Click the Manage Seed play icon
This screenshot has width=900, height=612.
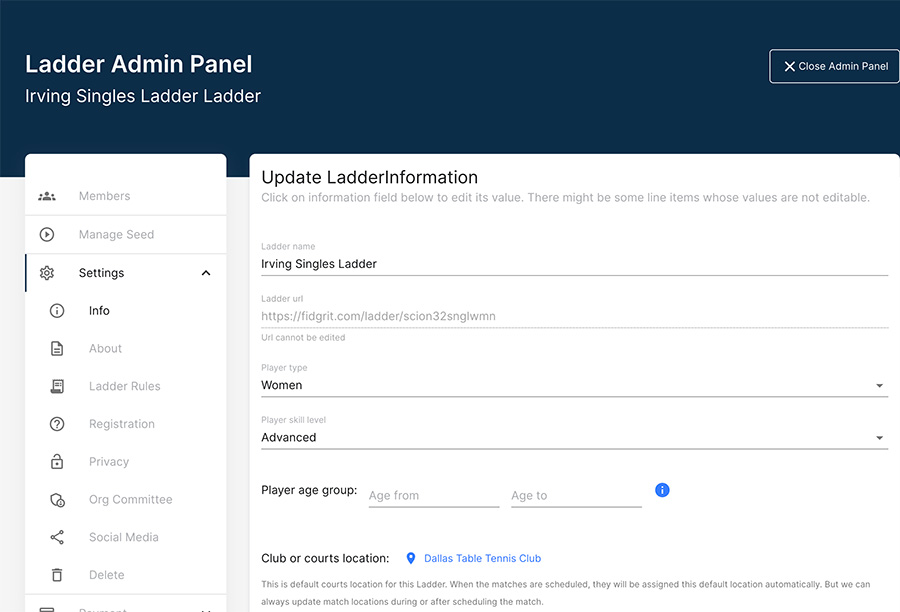coord(47,235)
